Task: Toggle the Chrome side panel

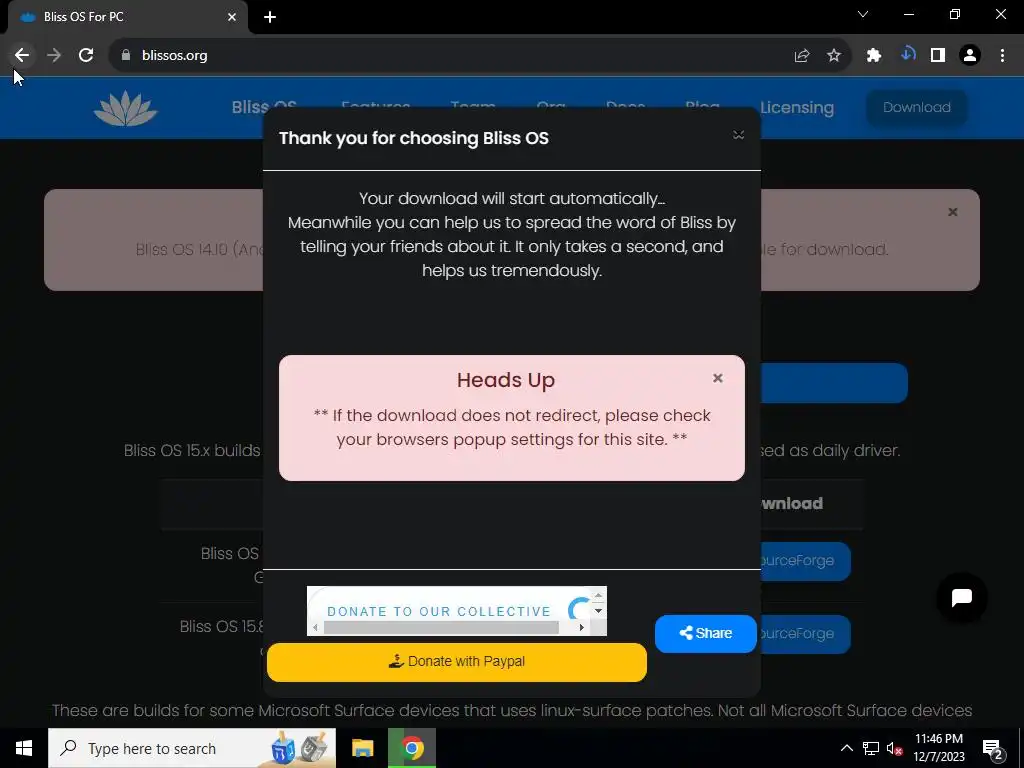Action: (x=938, y=56)
